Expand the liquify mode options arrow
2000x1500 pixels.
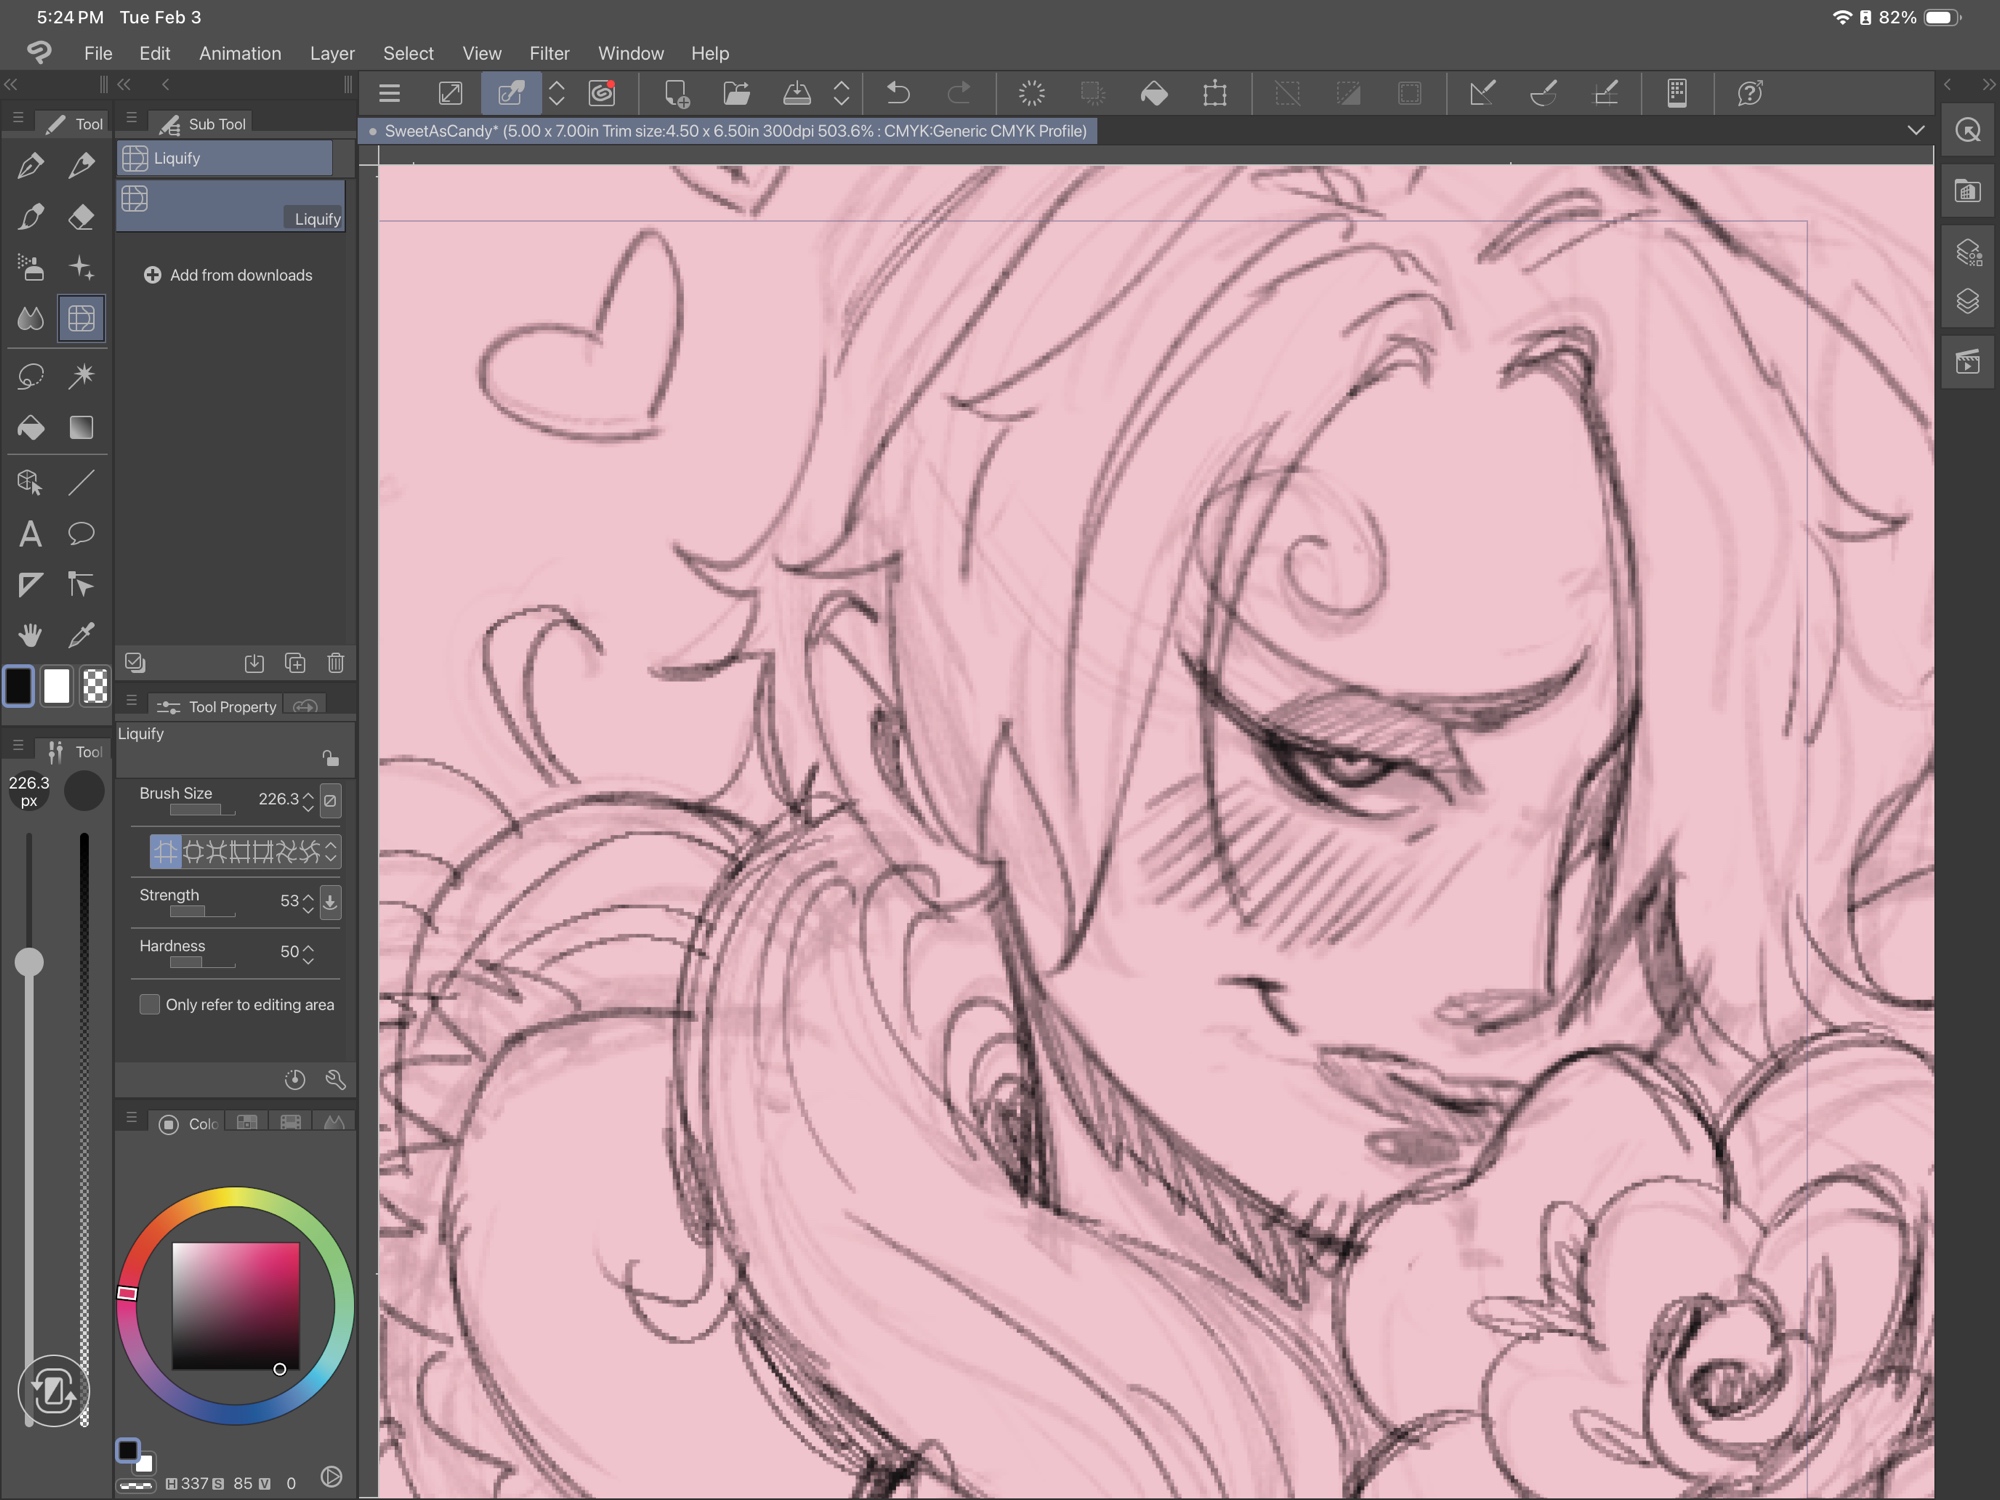click(331, 852)
